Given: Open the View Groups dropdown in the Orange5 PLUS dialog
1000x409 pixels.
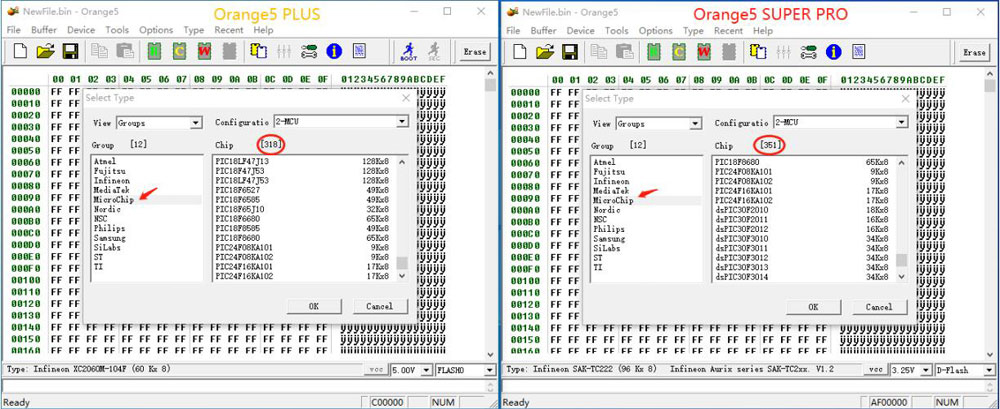Looking at the screenshot, I should coord(196,123).
